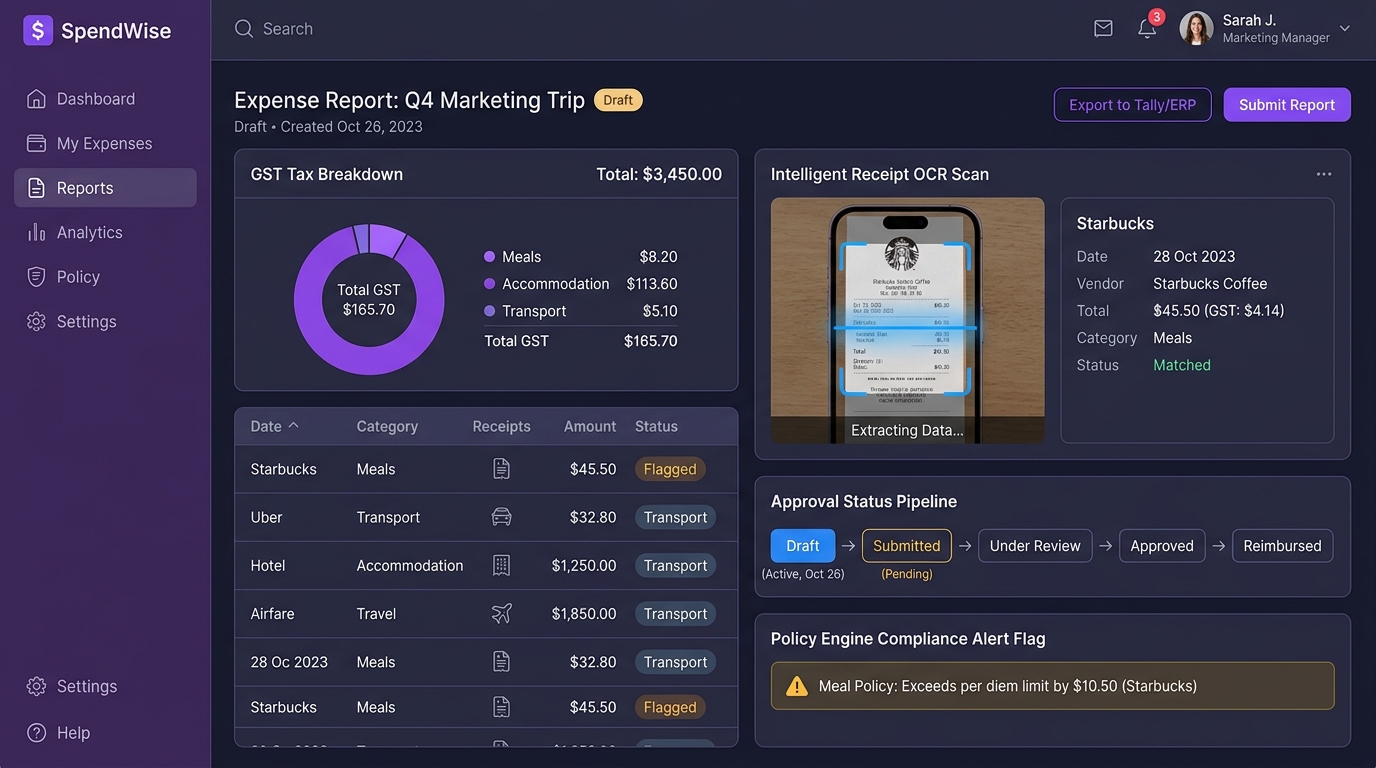Select the Draft pipeline stage

tap(803, 546)
